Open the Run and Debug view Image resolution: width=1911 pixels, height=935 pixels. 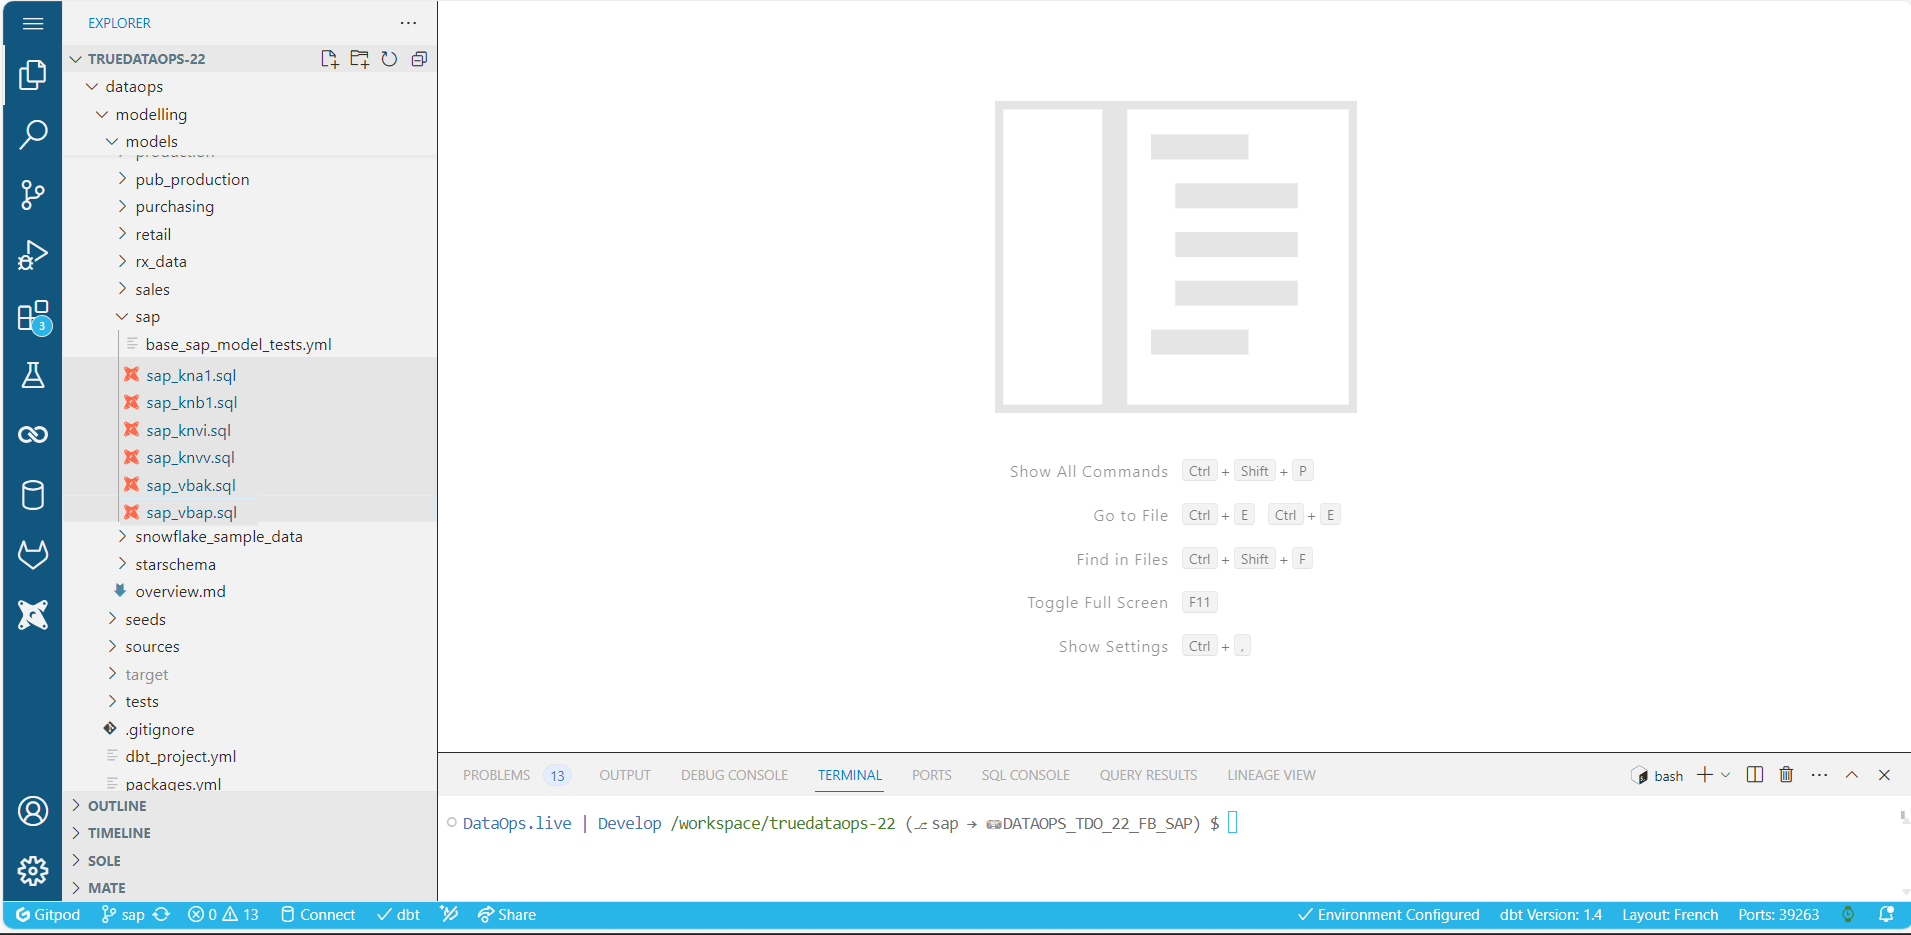pyautogui.click(x=33, y=255)
